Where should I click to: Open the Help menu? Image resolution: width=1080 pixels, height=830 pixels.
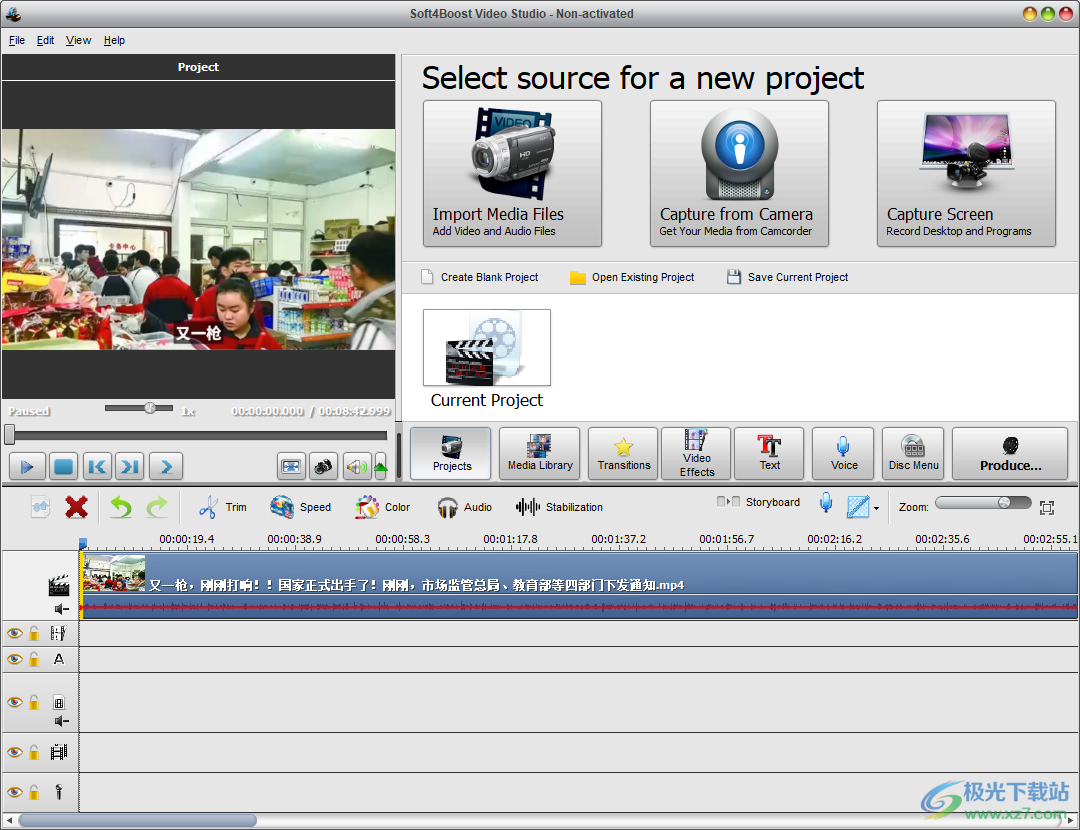pyautogui.click(x=114, y=40)
